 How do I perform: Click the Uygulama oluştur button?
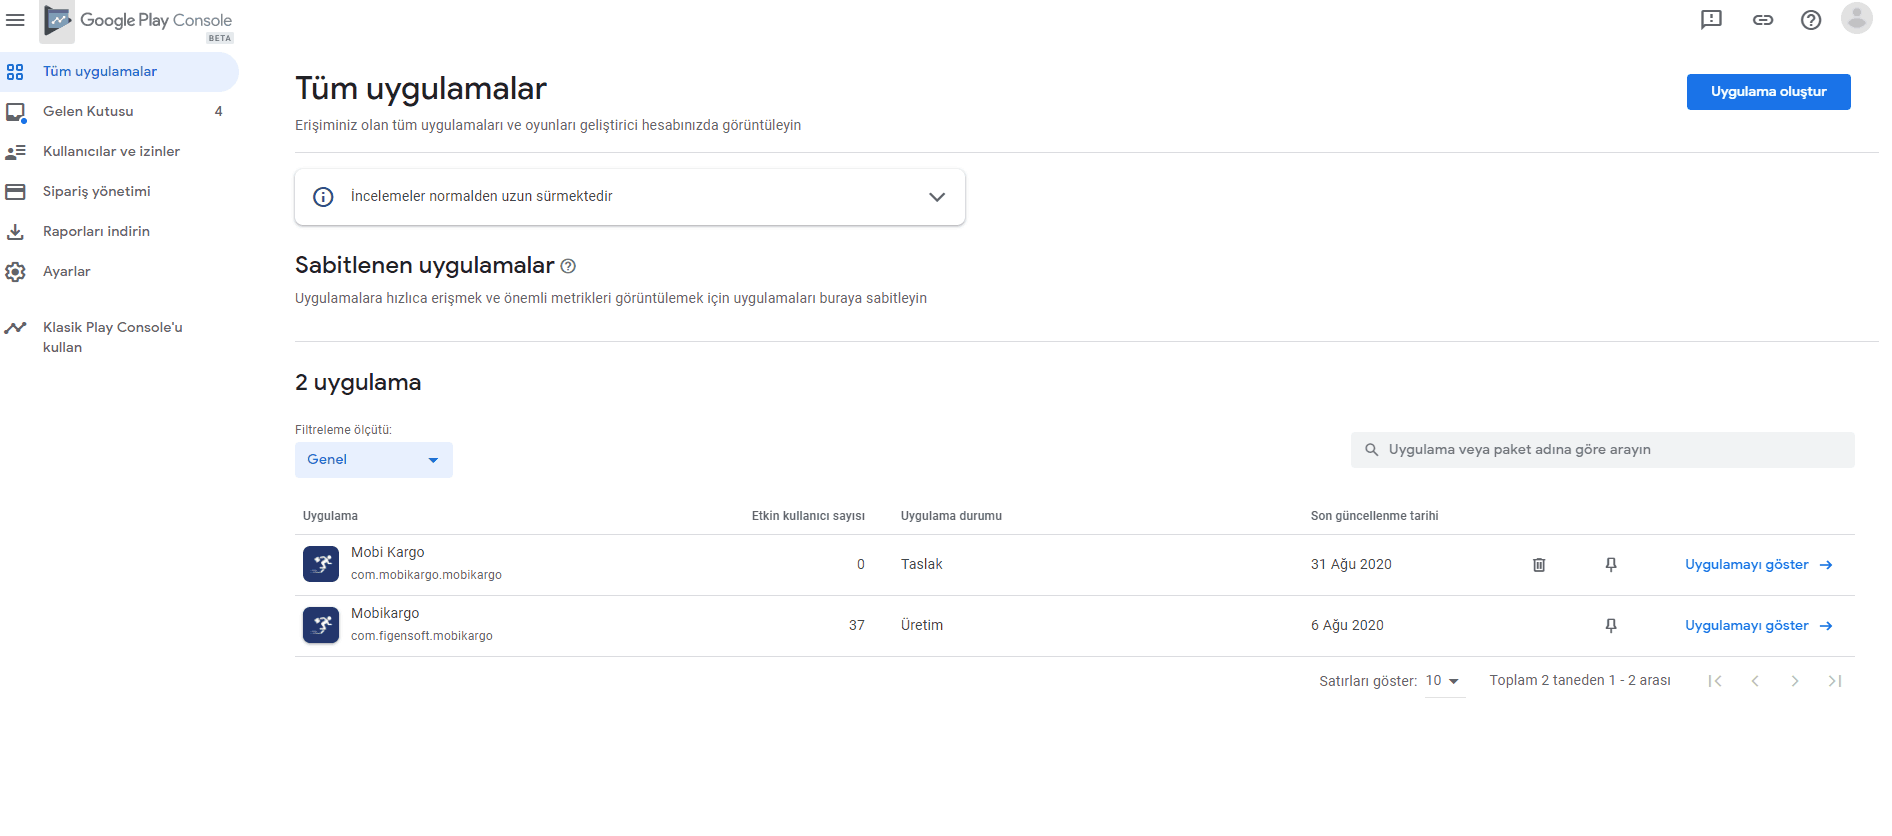(x=1768, y=92)
